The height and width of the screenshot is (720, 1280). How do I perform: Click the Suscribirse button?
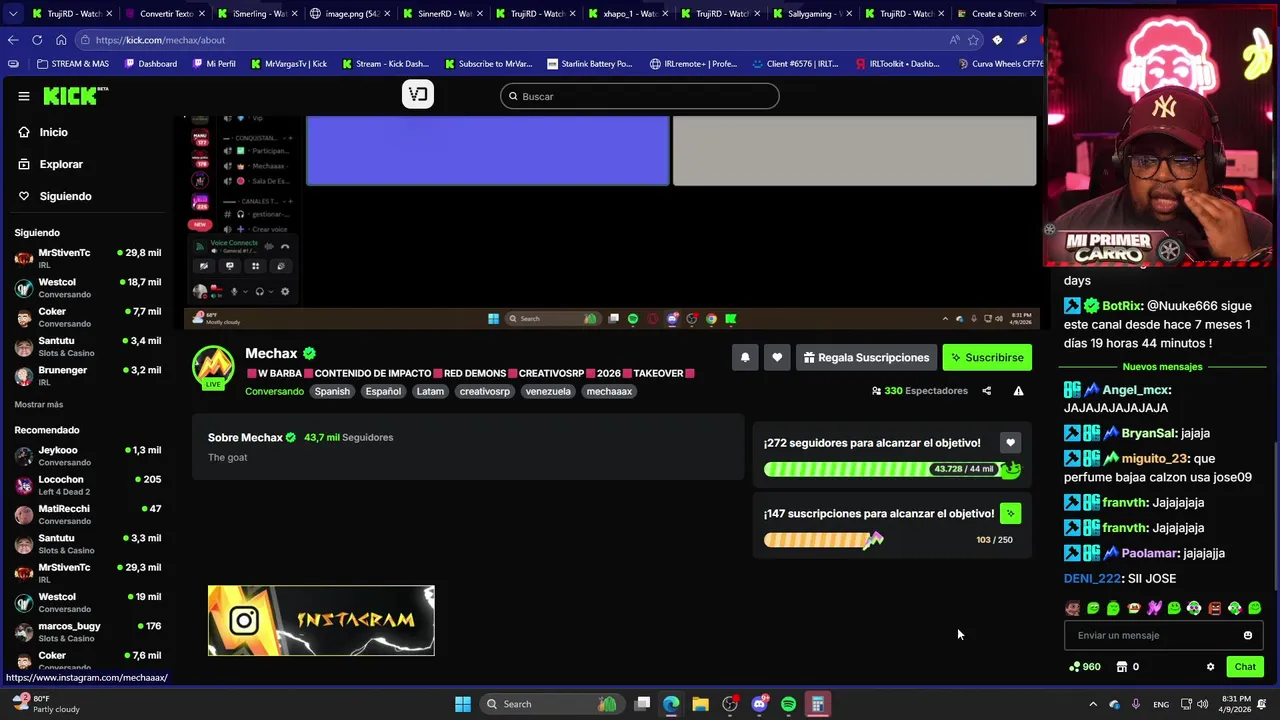pyautogui.click(x=987, y=357)
